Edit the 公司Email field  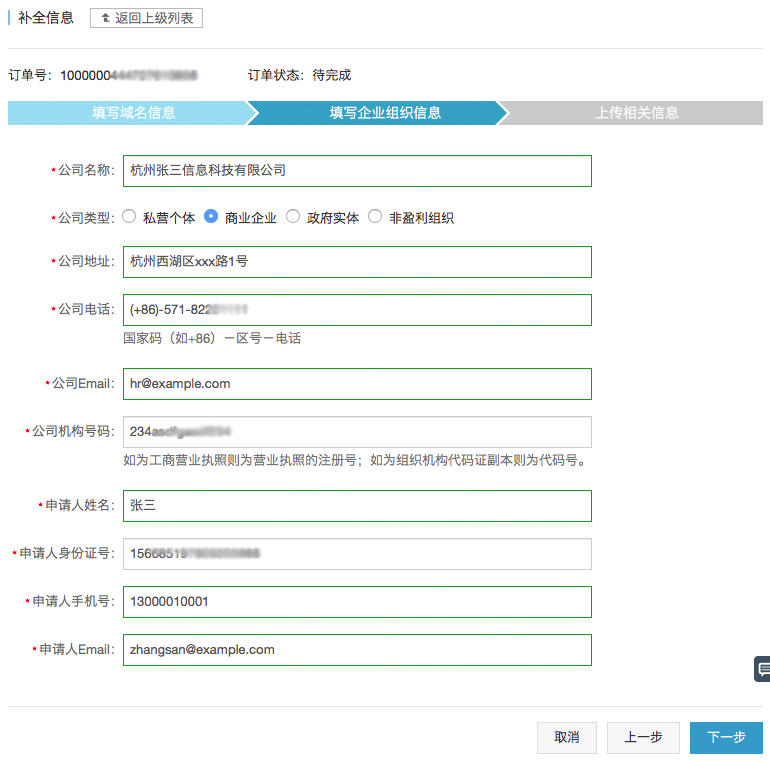click(357, 384)
